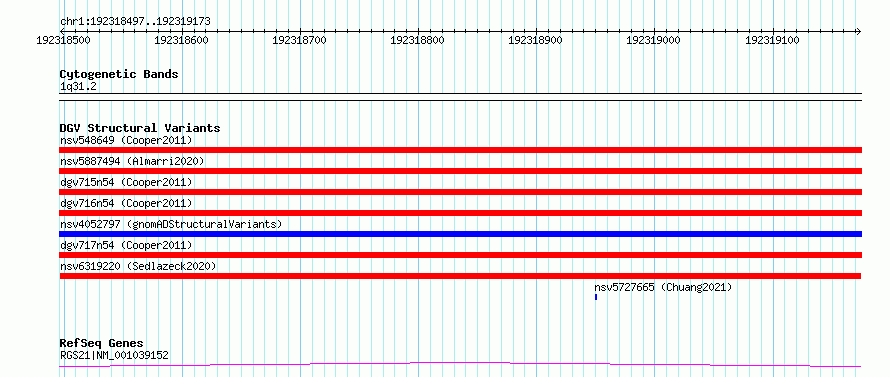
Task: Click the RGS21|NM_001039152 gene label
Action: click(114, 355)
